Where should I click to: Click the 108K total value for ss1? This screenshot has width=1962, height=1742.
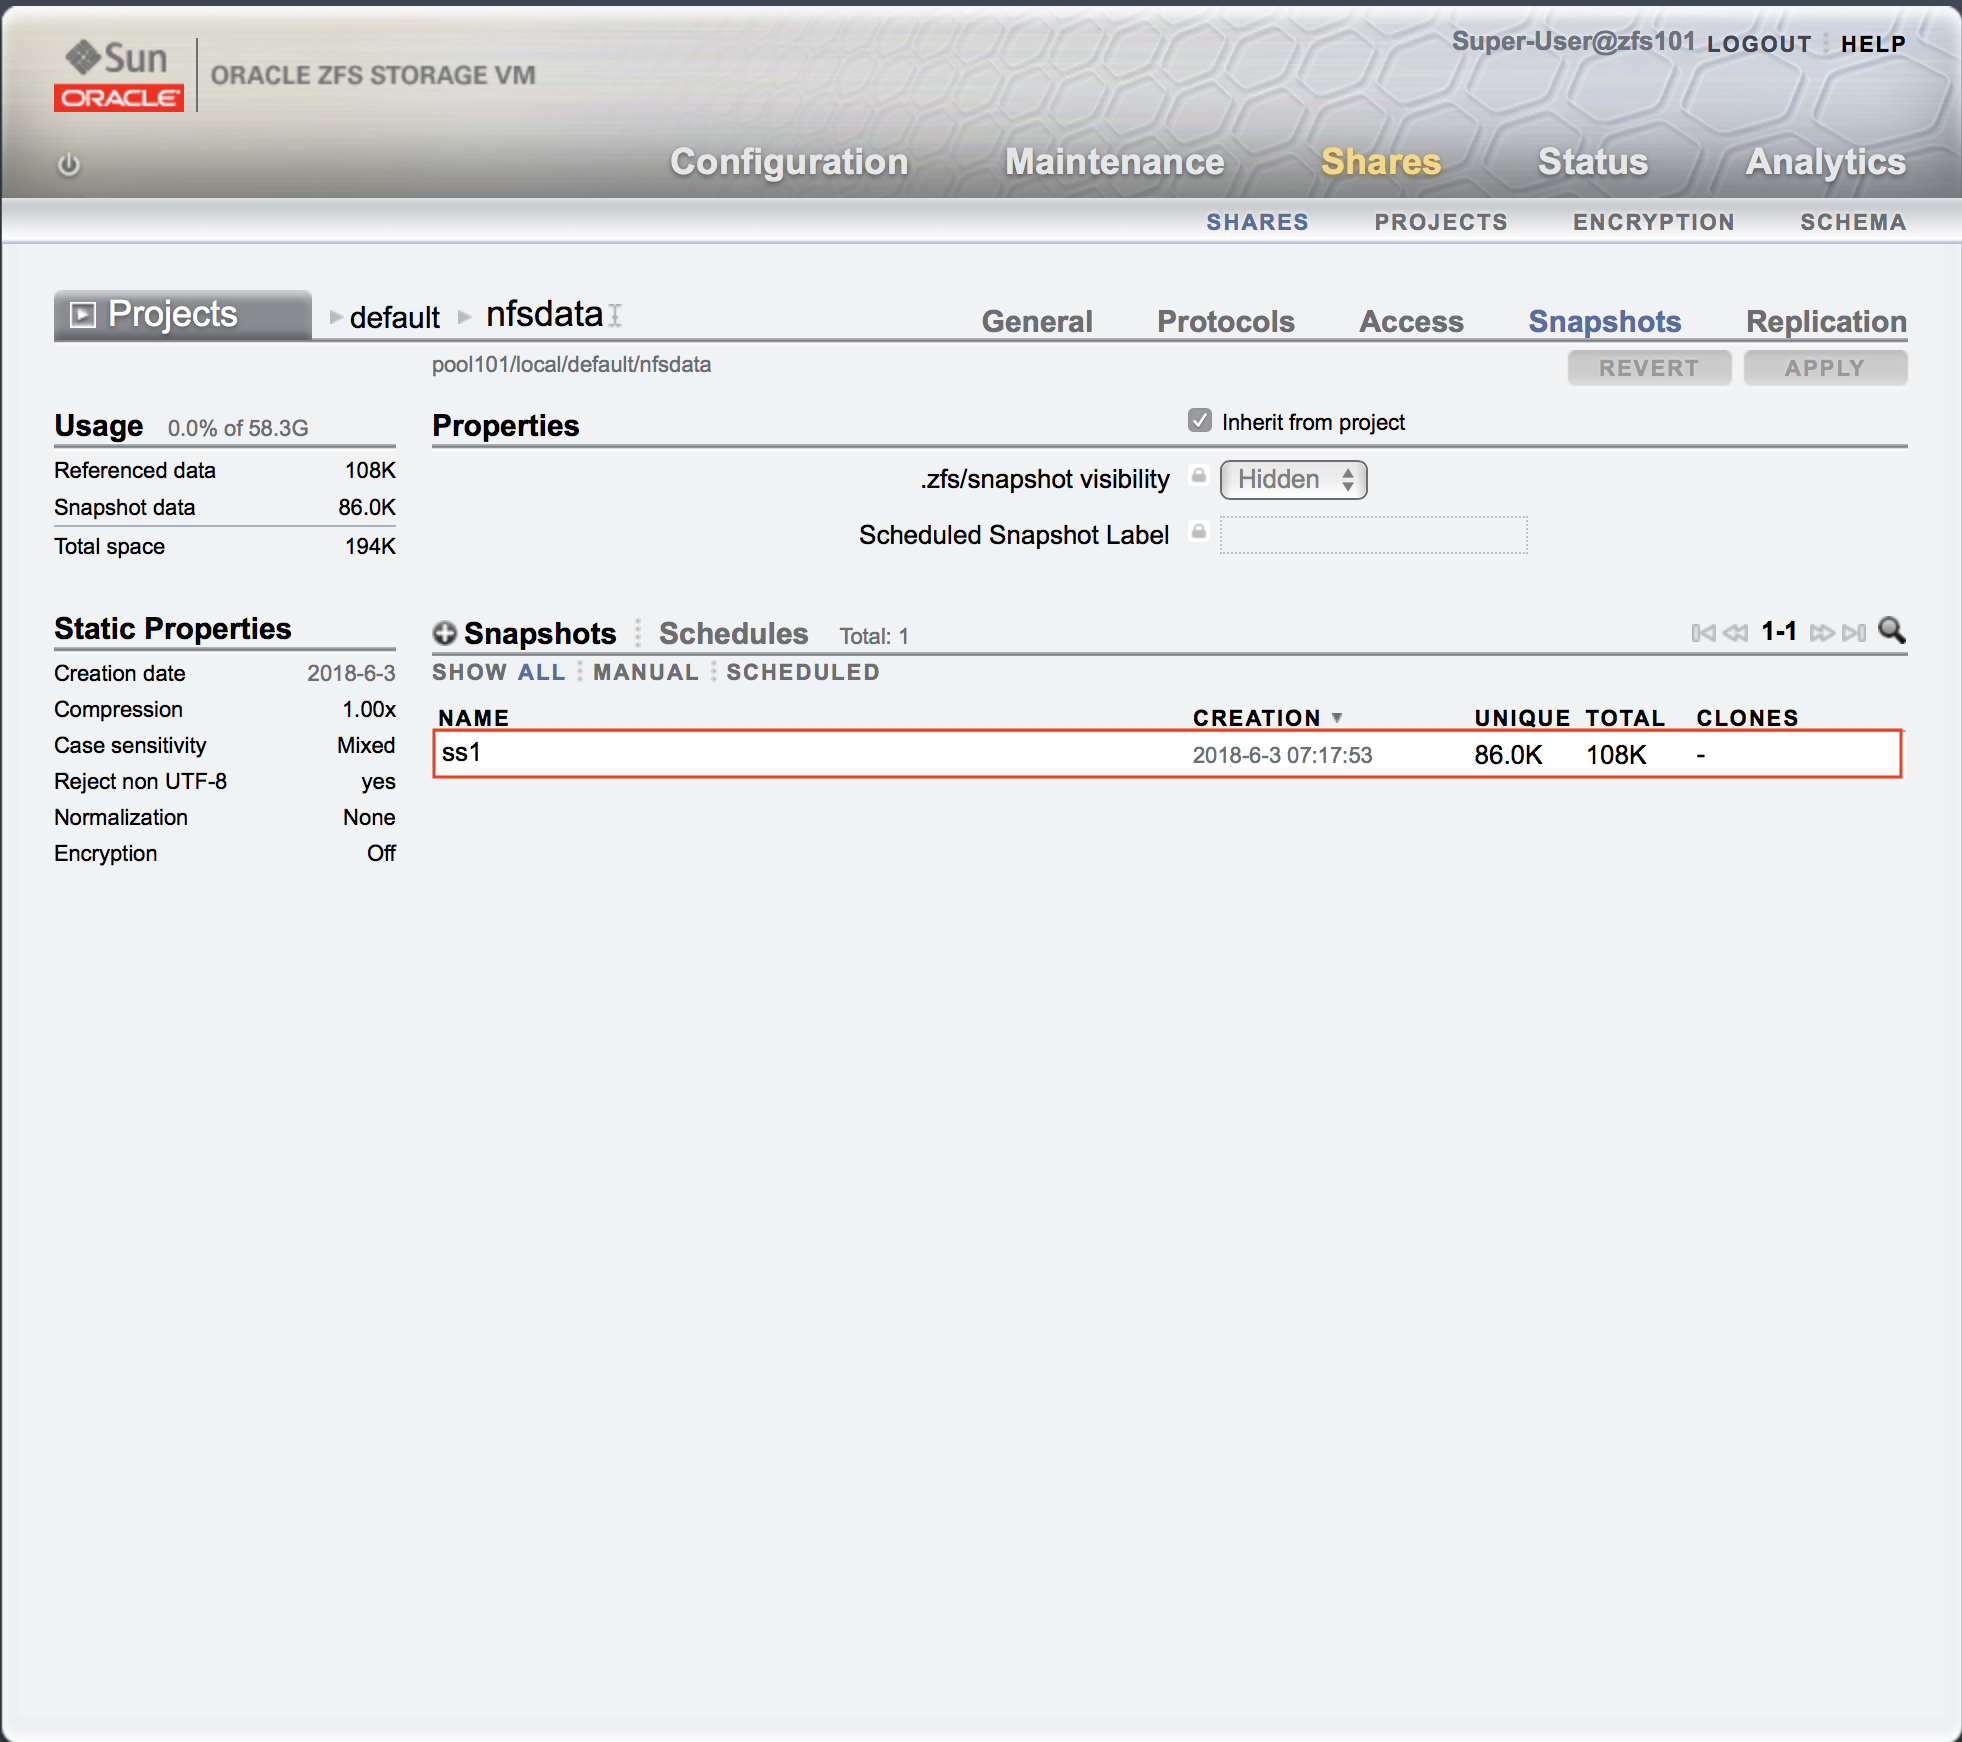(x=1616, y=755)
